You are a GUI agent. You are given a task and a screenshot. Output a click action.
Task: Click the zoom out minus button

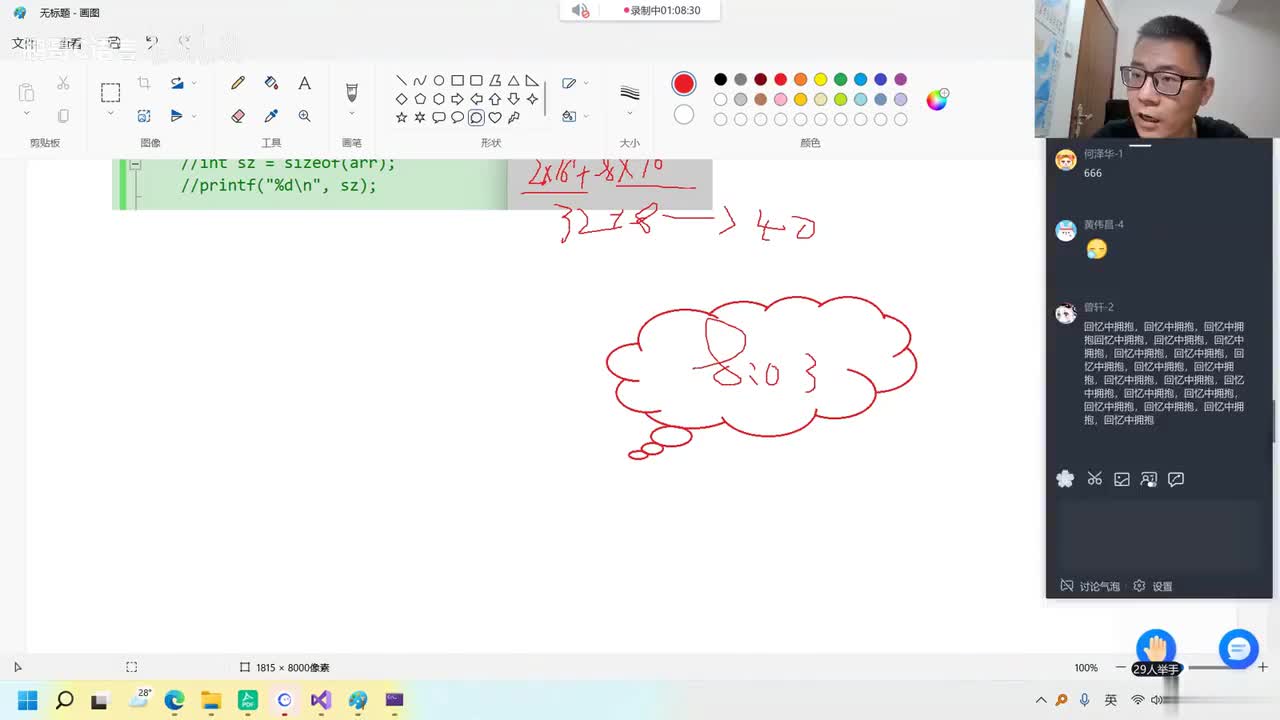point(1120,667)
